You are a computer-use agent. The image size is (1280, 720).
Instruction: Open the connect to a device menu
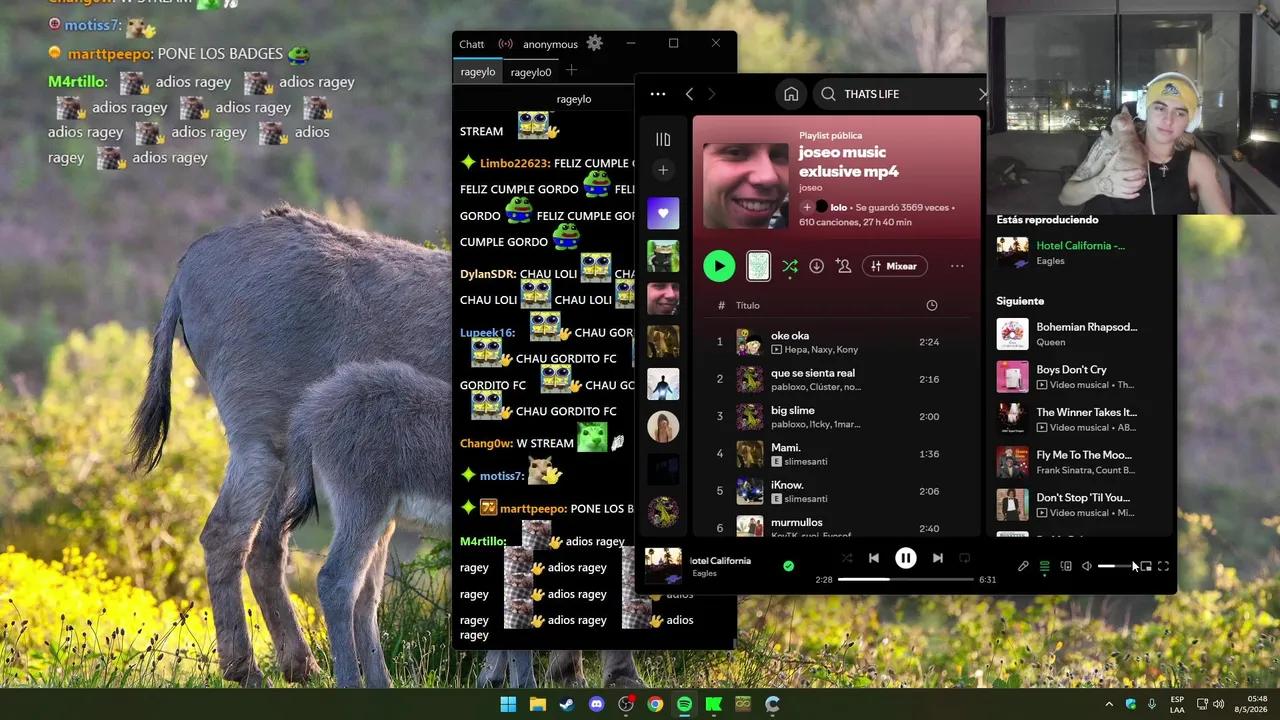(1066, 566)
